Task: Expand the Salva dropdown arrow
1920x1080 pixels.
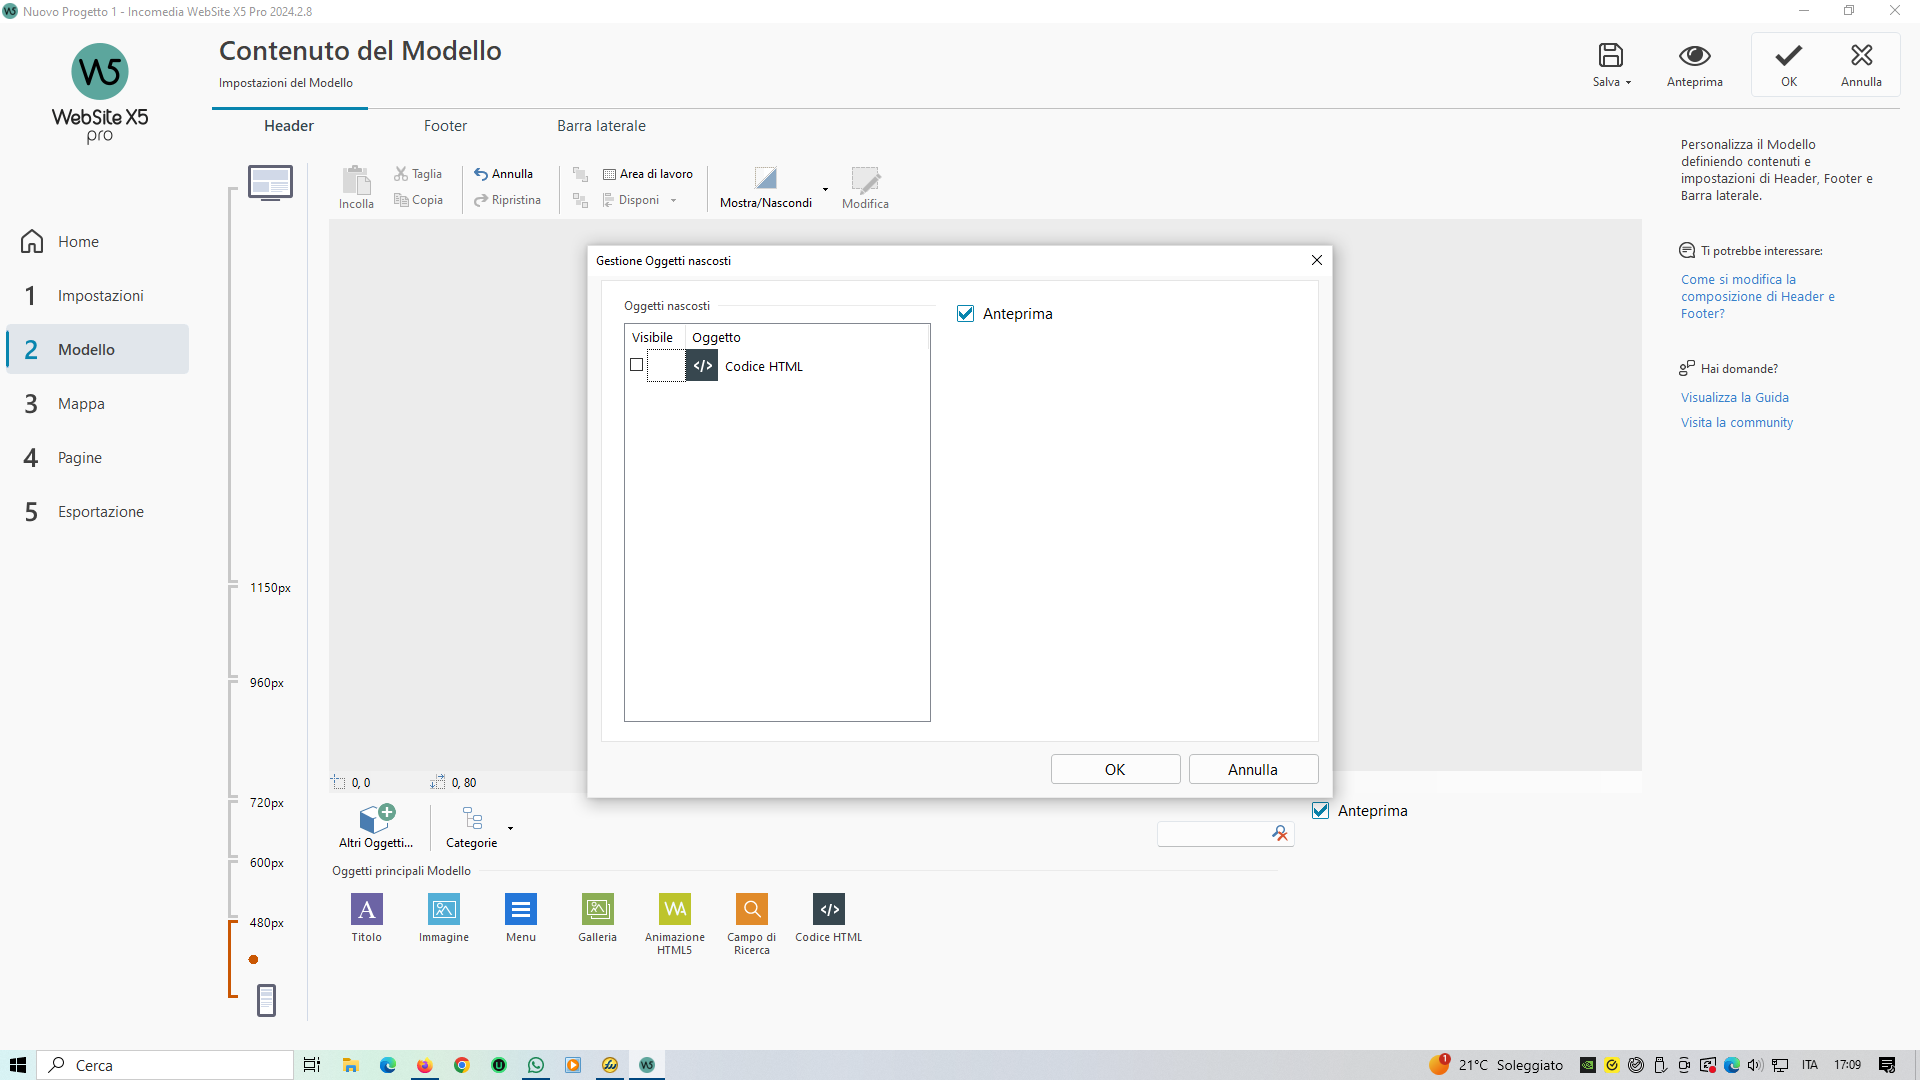Action: pos(1628,83)
